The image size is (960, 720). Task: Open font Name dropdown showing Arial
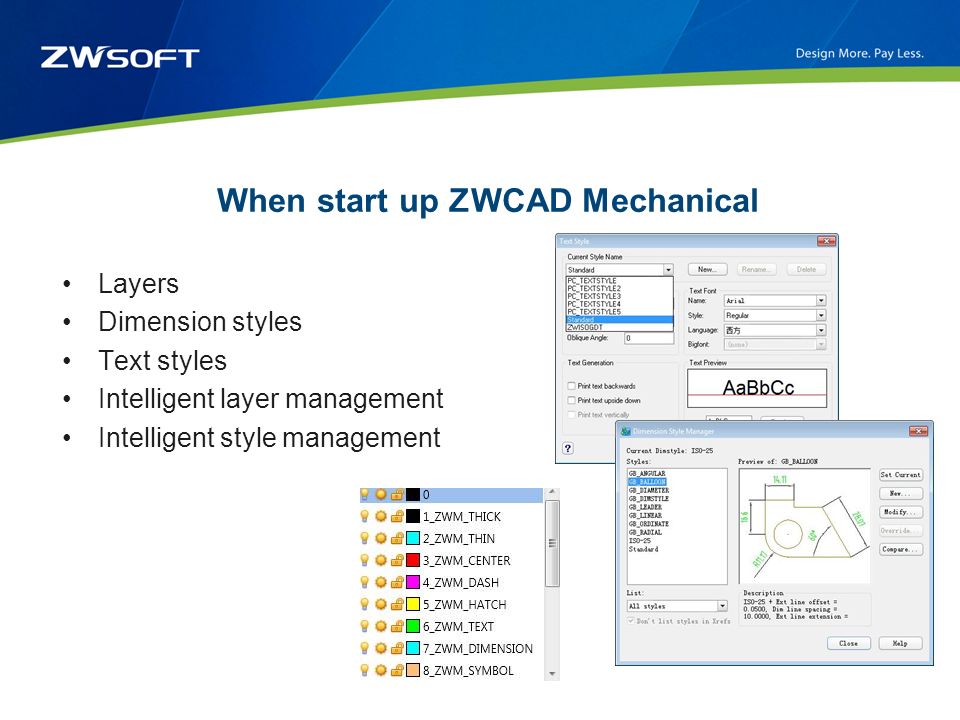(x=775, y=301)
